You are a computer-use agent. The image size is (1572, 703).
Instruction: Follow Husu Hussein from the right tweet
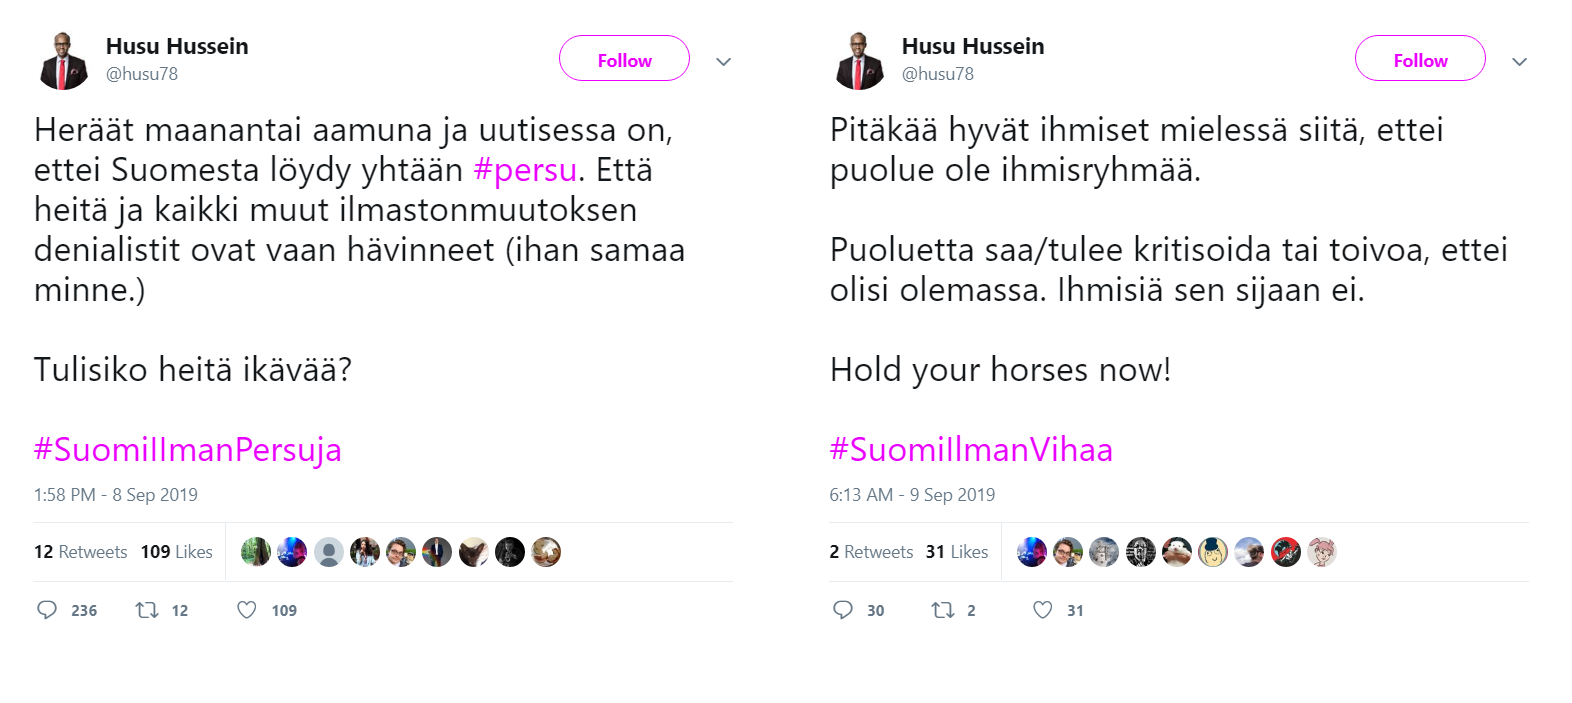pos(1420,59)
